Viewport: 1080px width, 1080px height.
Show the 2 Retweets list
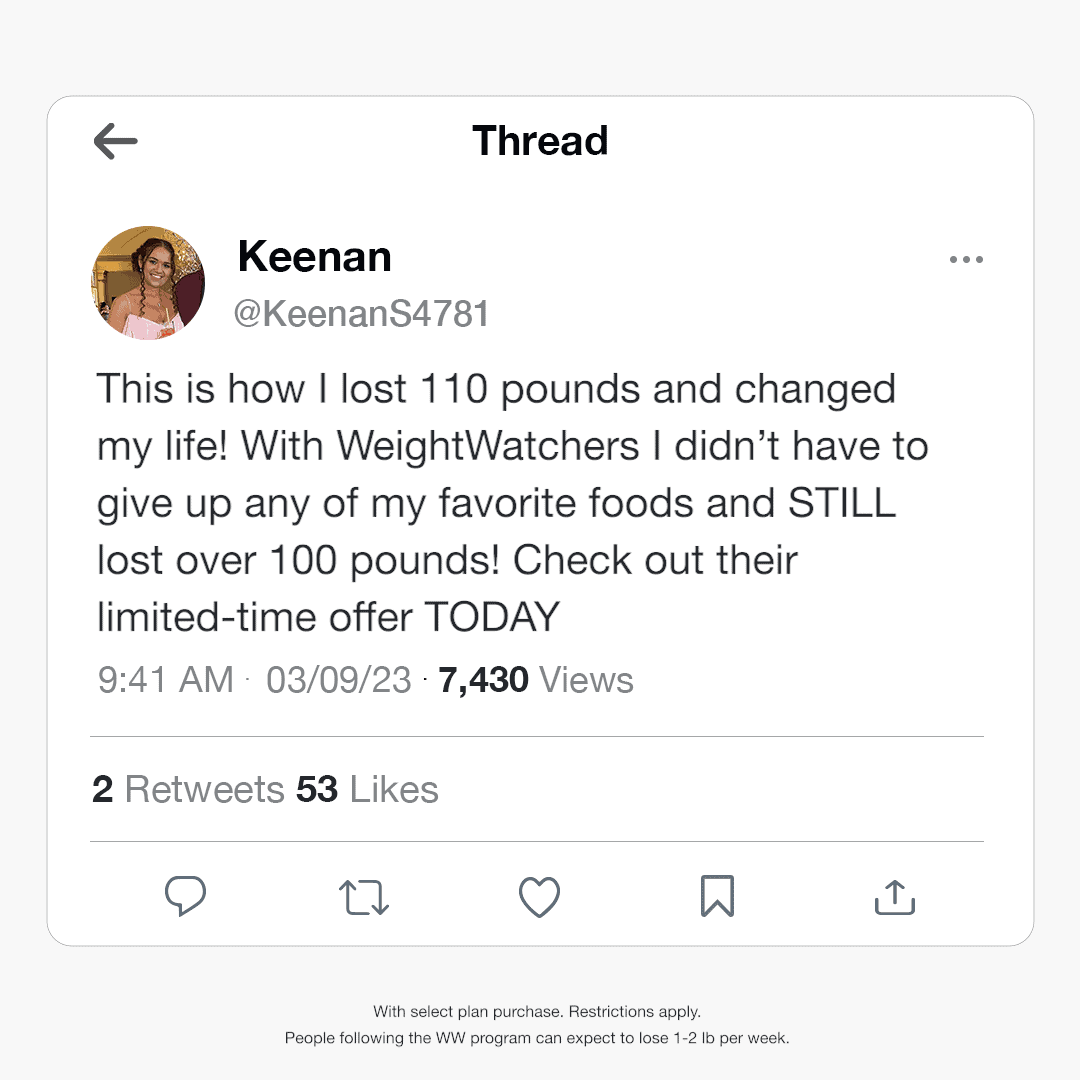tap(188, 790)
